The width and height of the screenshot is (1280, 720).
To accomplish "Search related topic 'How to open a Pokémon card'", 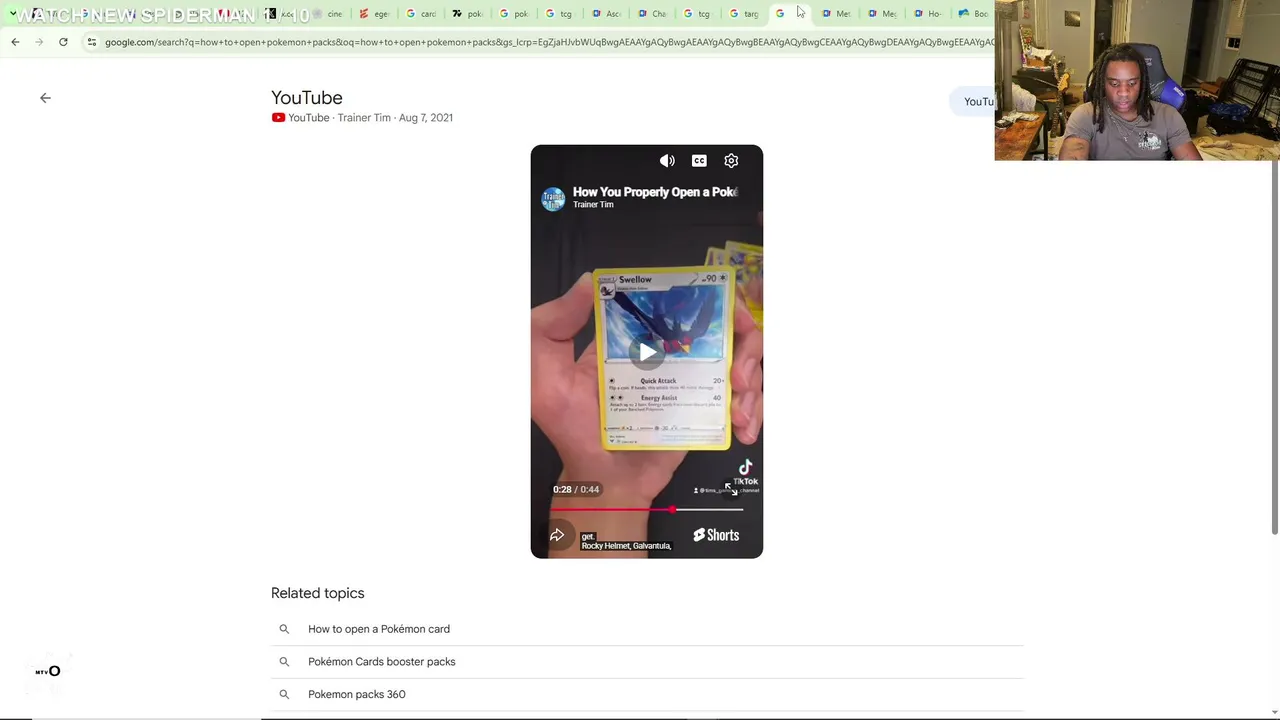I will click(x=379, y=629).
